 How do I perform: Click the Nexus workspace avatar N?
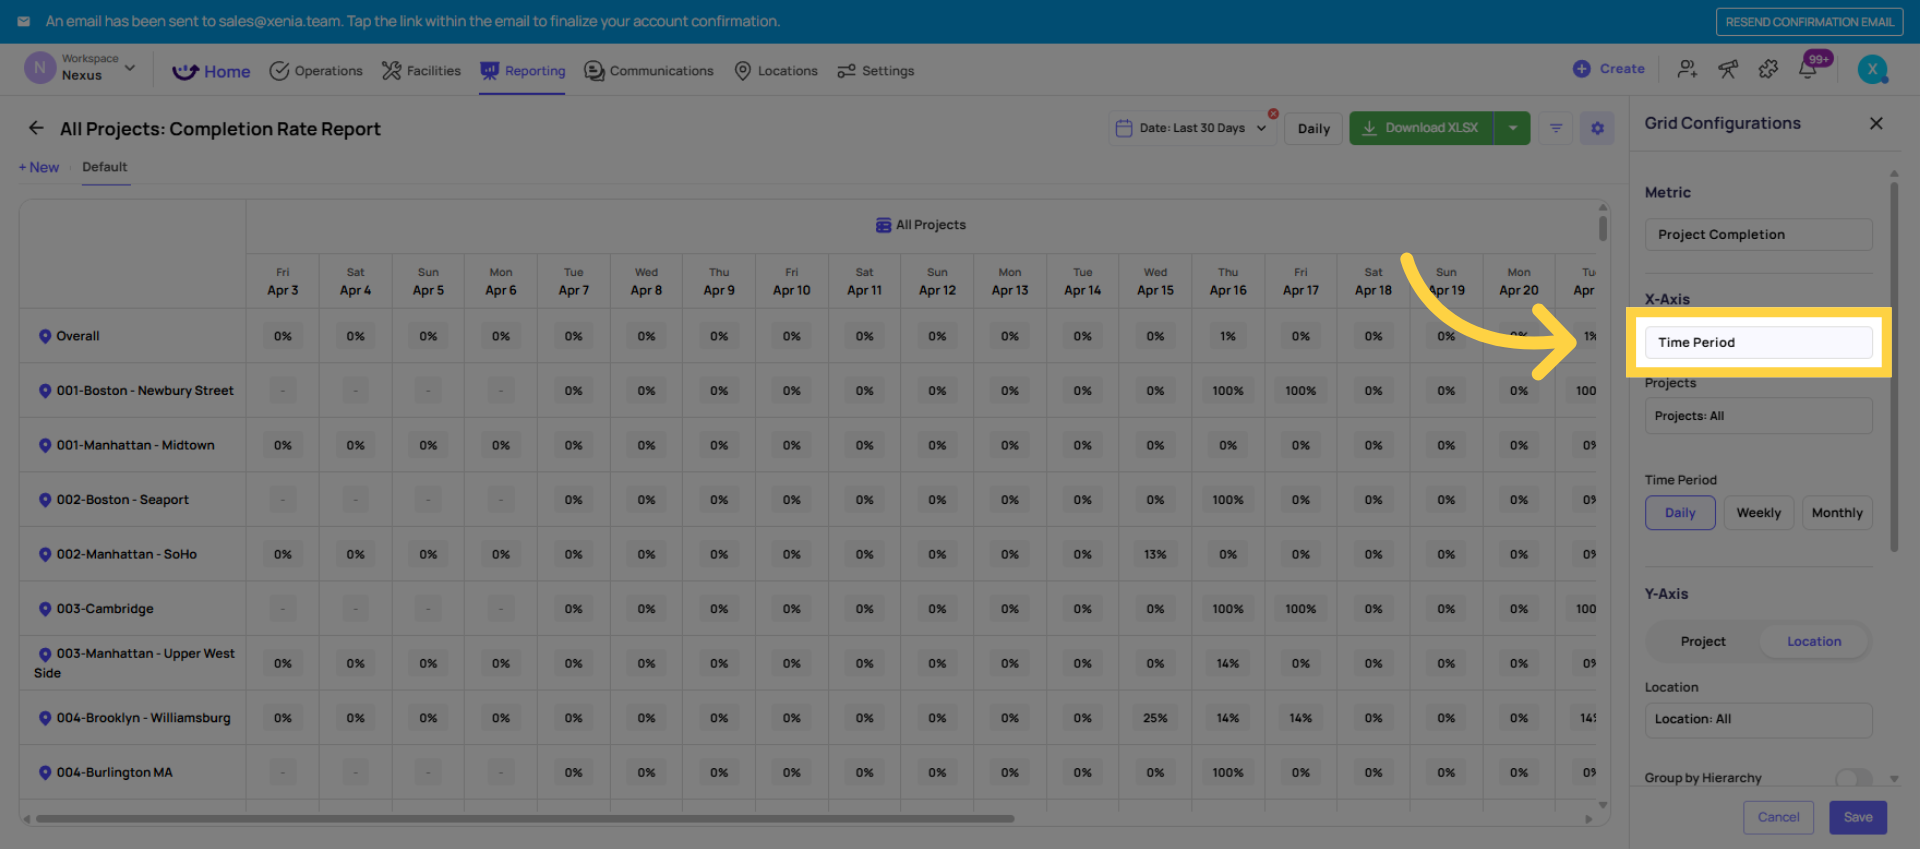click(x=39, y=68)
